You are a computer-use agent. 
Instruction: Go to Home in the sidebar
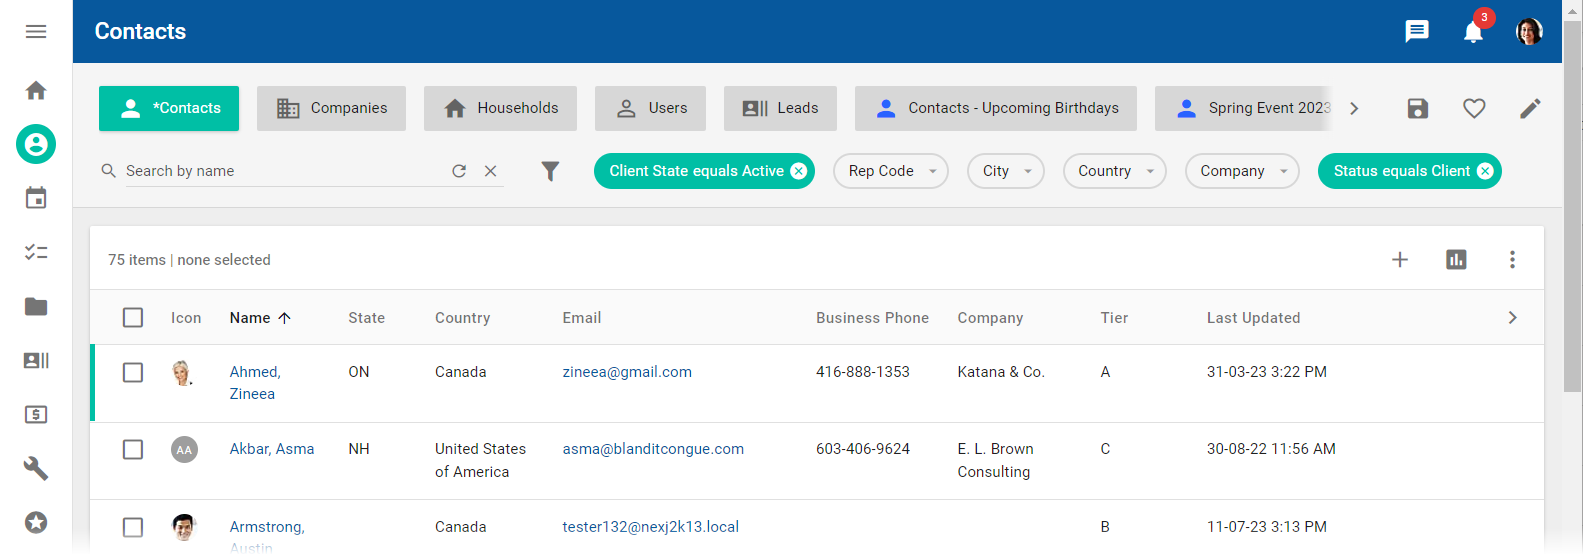(36, 91)
